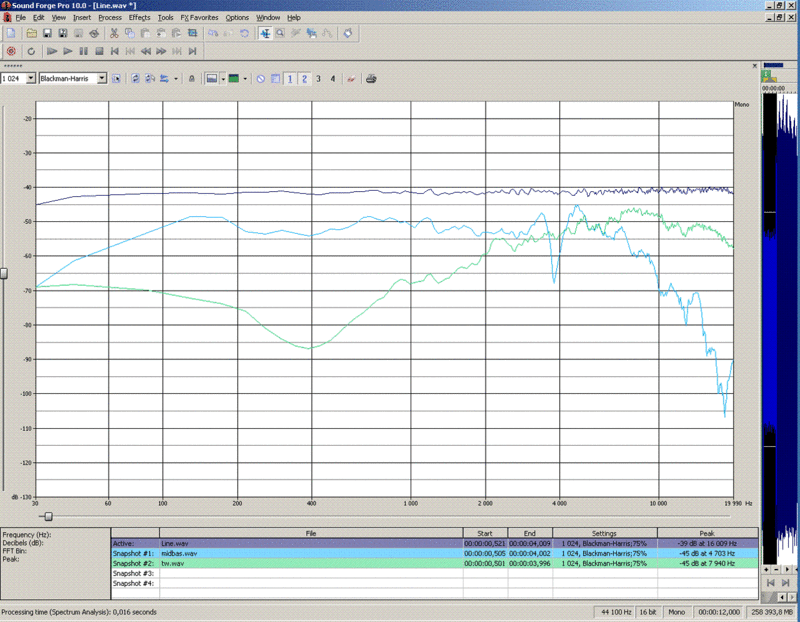Click the Cut scissors icon
The width and height of the screenshot is (800, 622).
click(x=115, y=33)
